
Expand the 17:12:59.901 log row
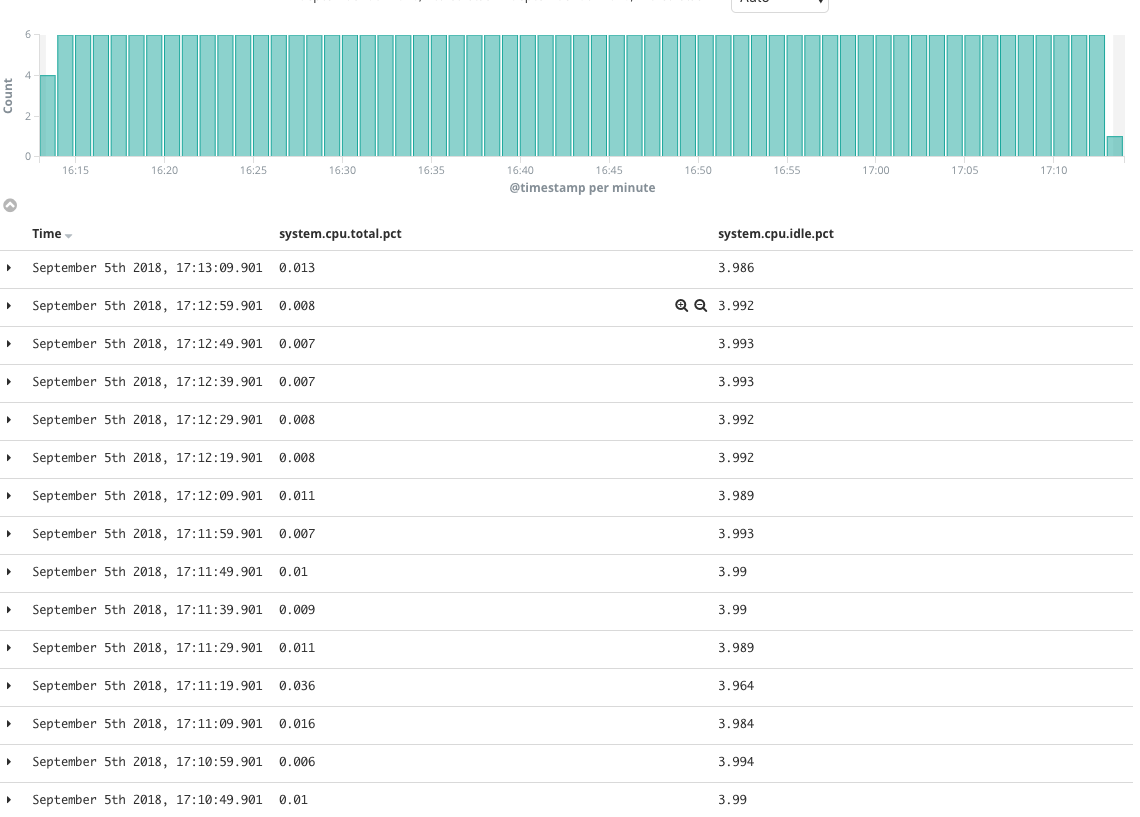click(9, 306)
